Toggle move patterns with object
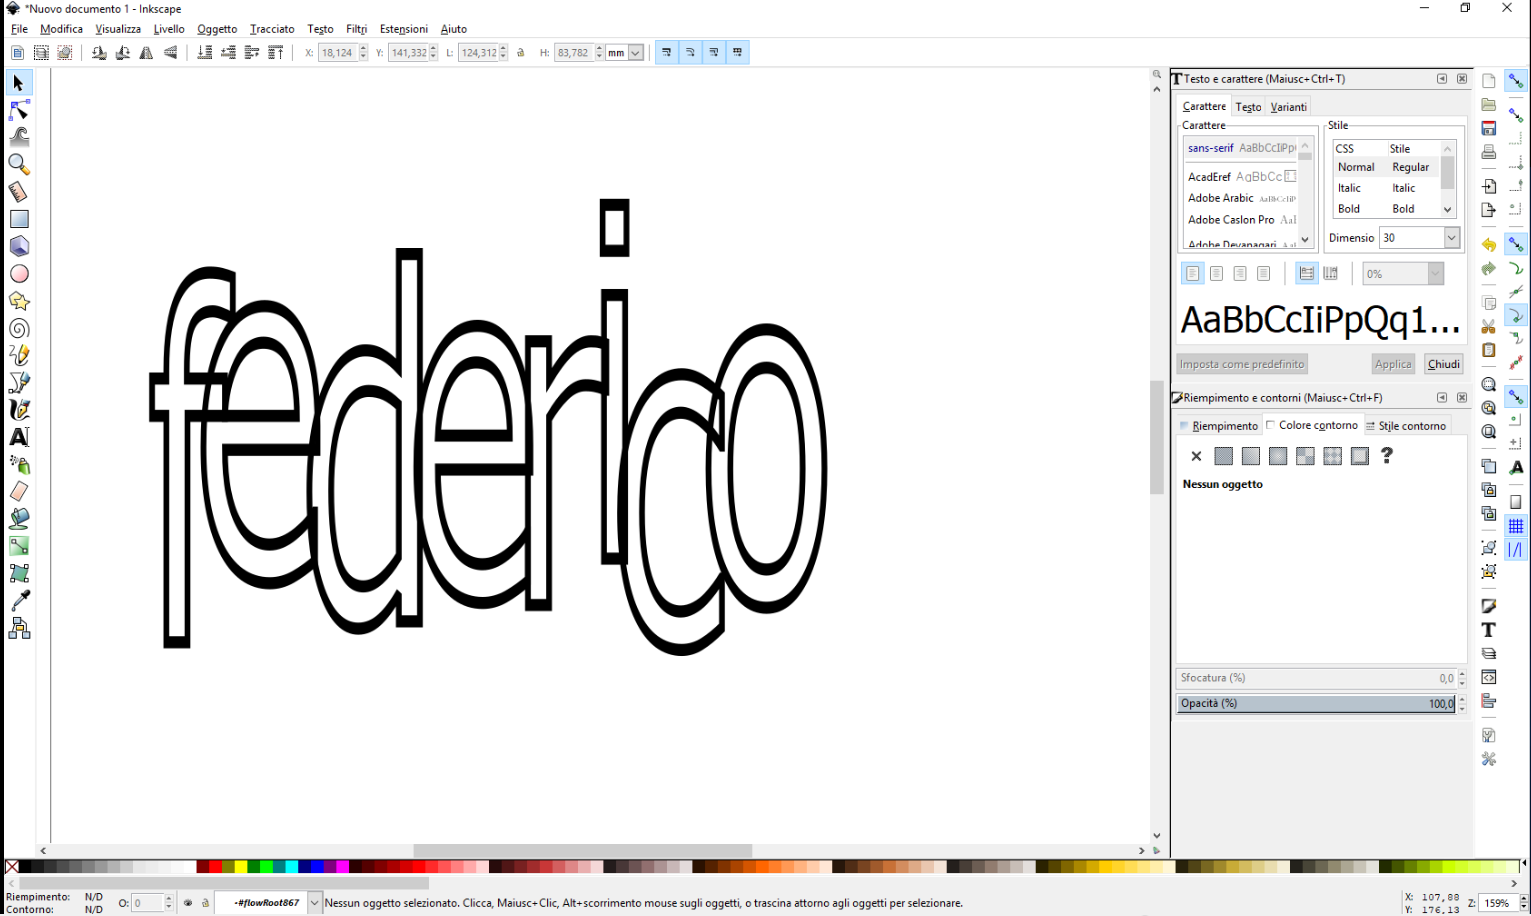Viewport: 1531px width, 916px height. (x=738, y=53)
